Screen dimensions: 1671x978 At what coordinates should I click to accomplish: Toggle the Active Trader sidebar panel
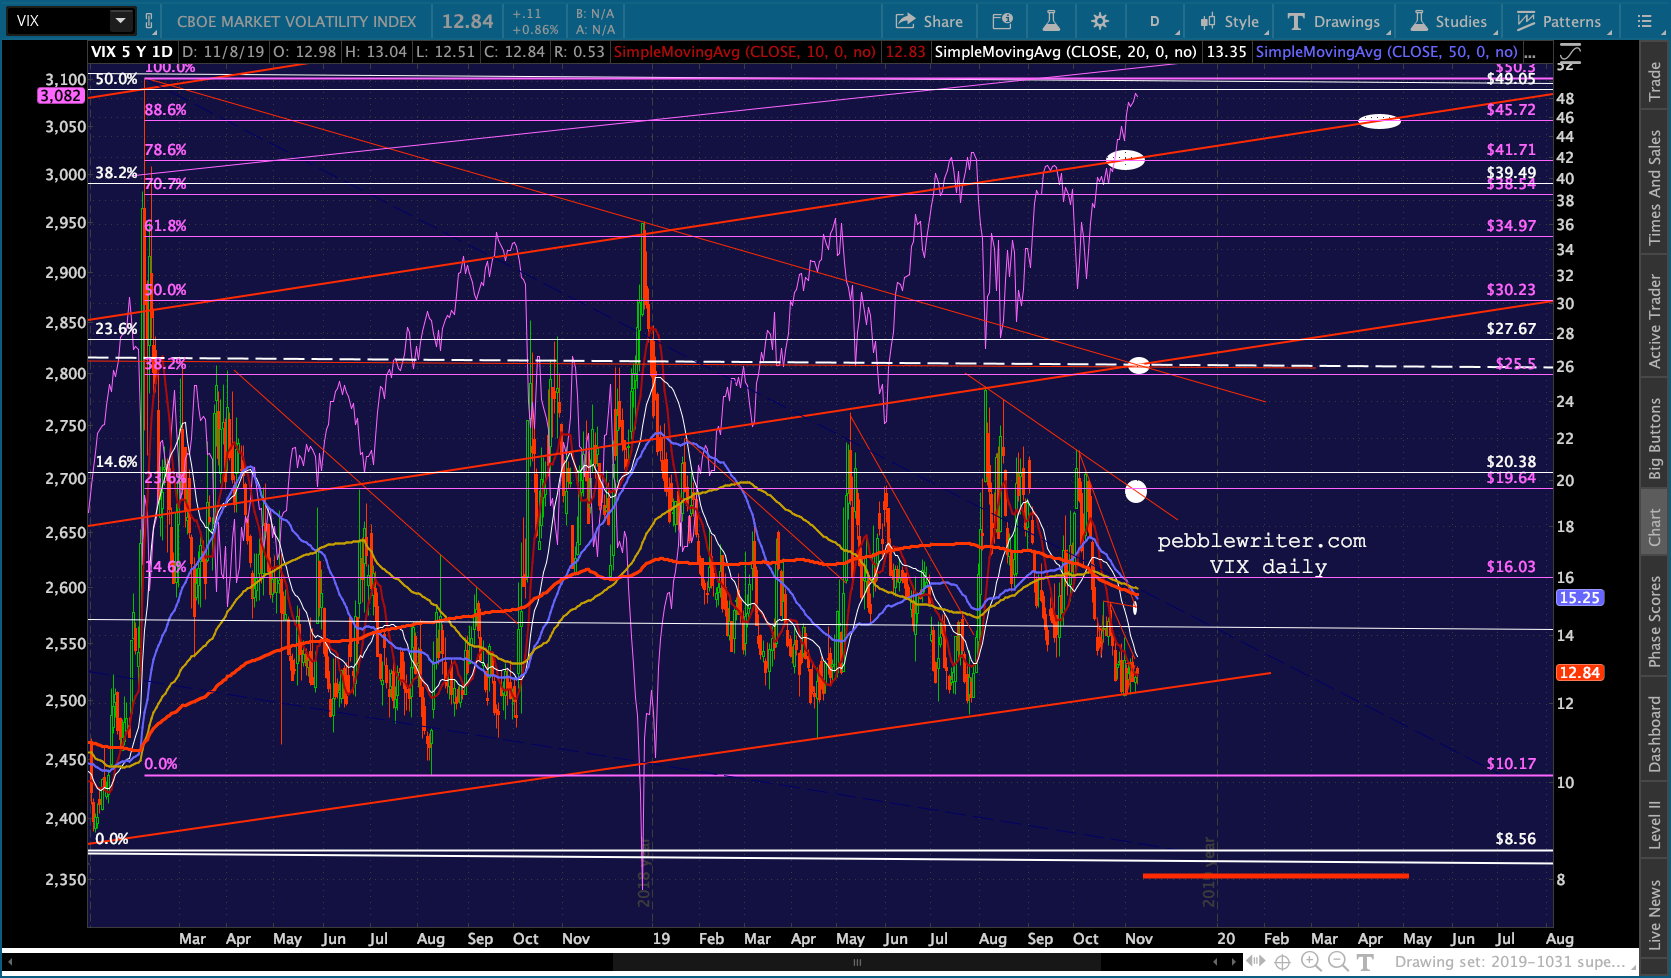point(1655,322)
